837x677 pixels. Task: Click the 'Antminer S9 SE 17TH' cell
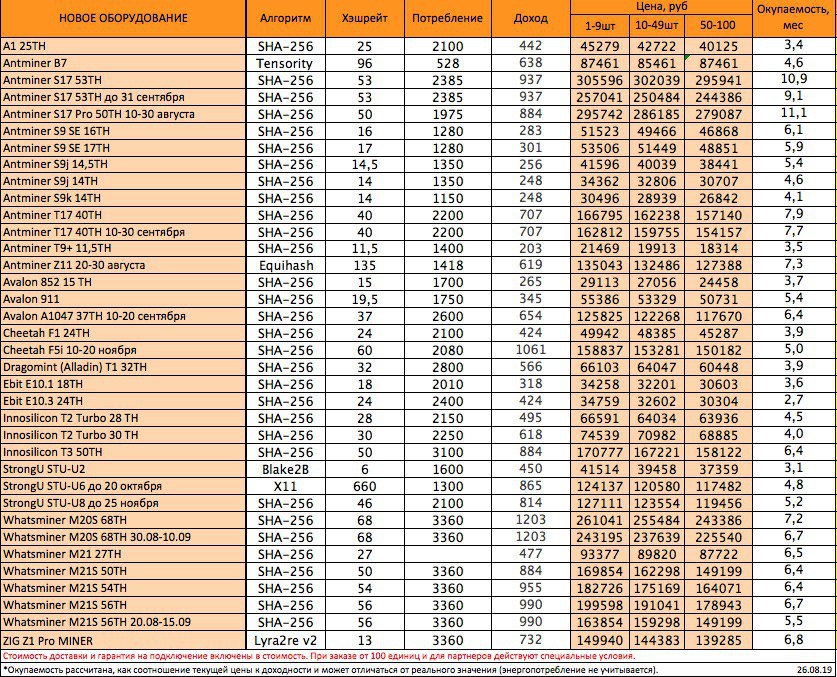123,148
